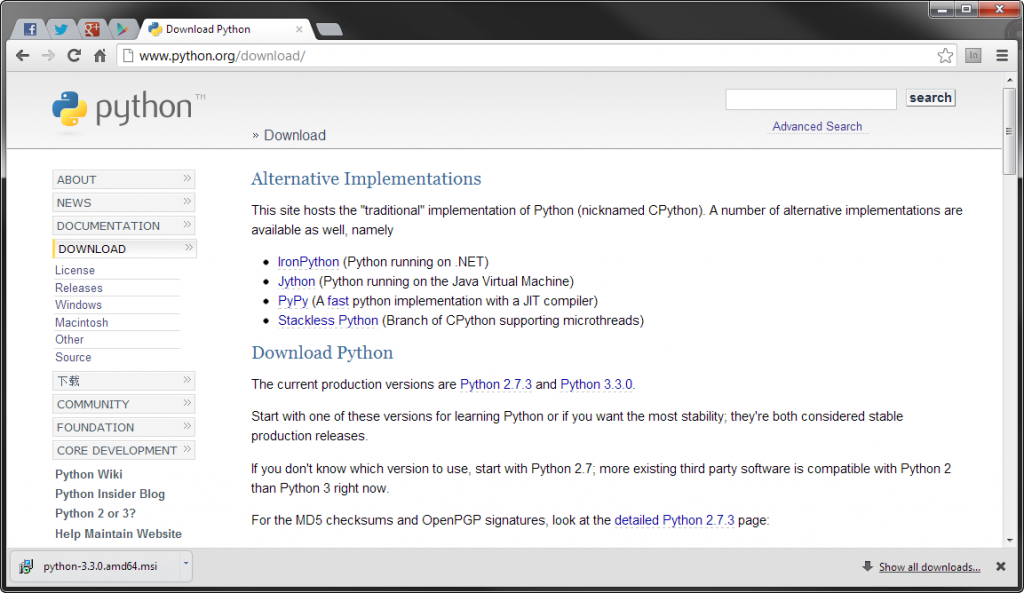Go forward to the next page

pyautogui.click(x=48, y=56)
